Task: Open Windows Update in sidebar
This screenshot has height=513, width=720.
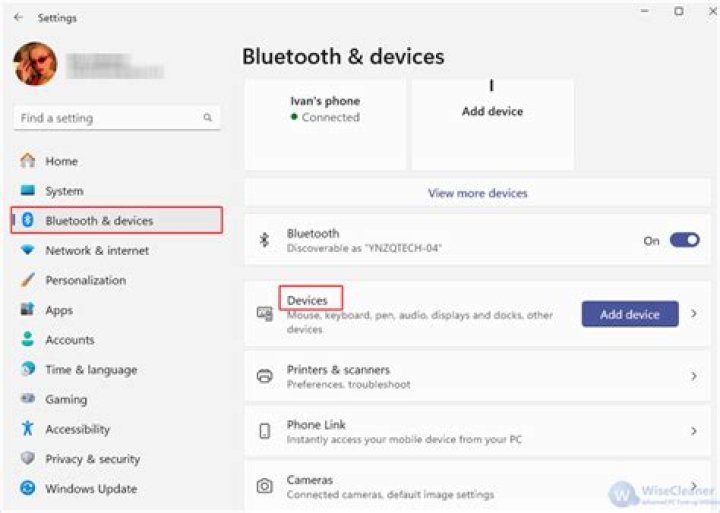Action: 117,489
